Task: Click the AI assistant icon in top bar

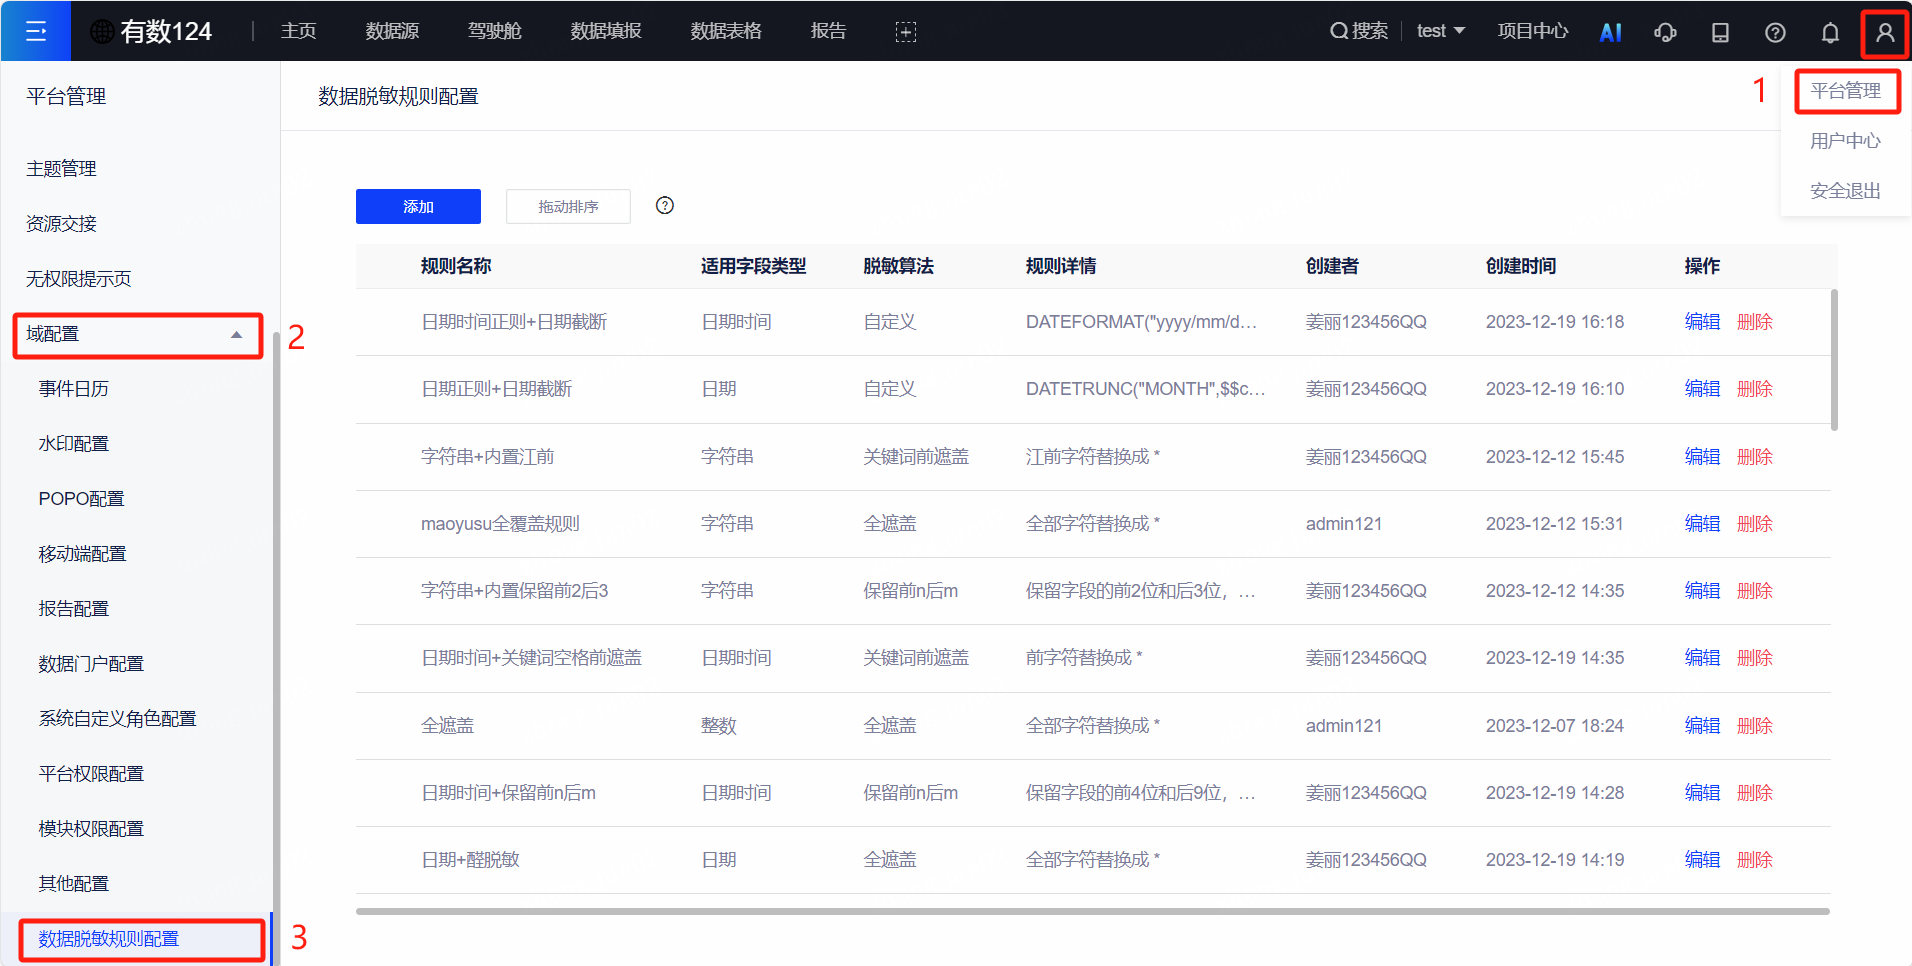Action: click(x=1610, y=31)
